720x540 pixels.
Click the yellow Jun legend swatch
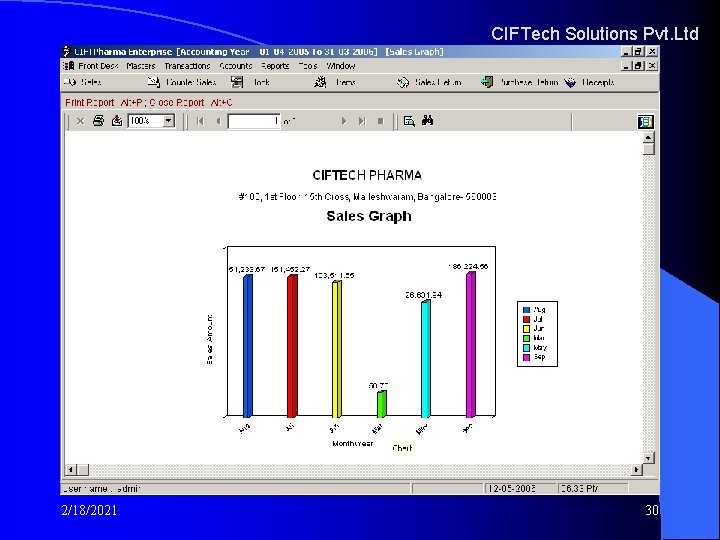click(x=527, y=329)
